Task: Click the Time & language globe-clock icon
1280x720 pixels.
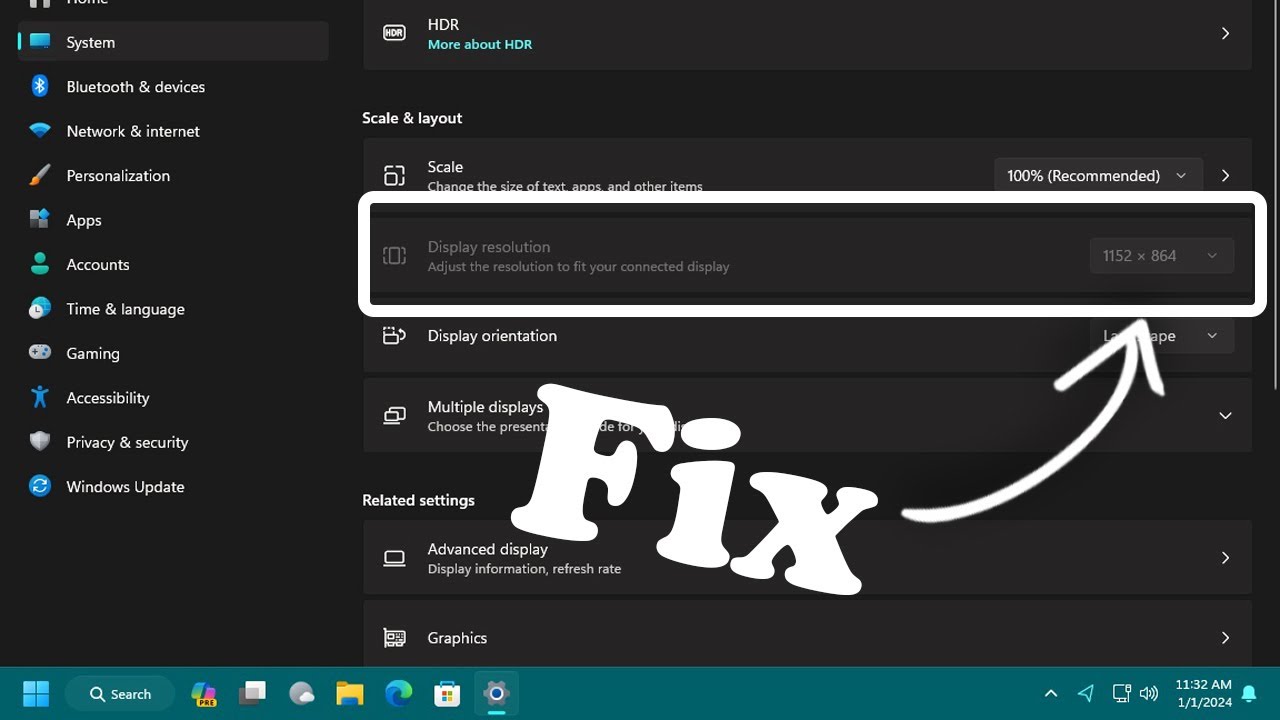Action: click(40, 308)
